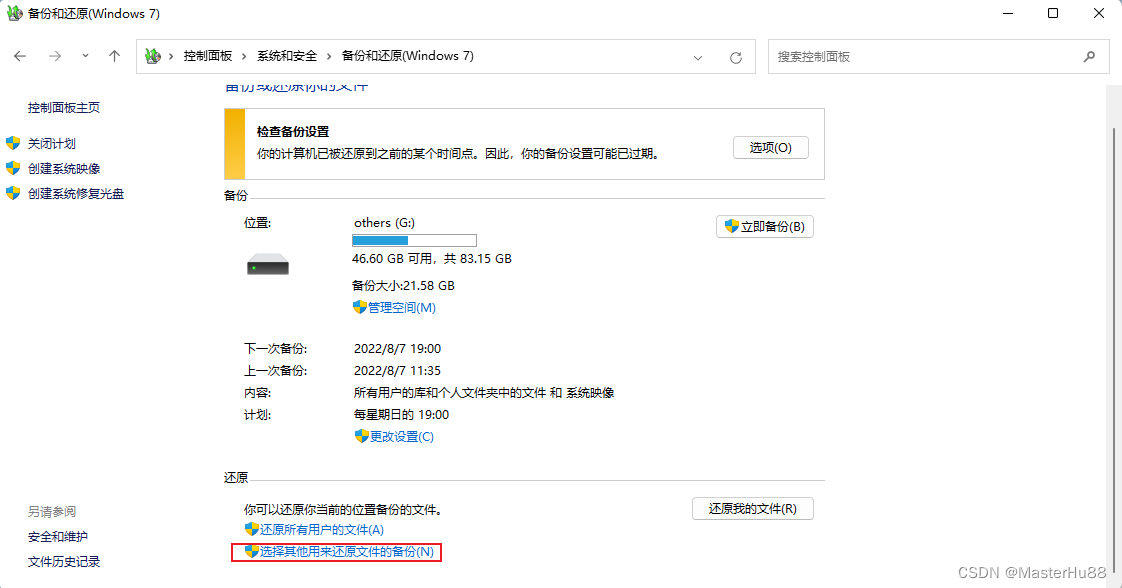Viewport: 1122px width, 588px height.
Task: Click 立即备份(B) button
Action: tap(764, 226)
